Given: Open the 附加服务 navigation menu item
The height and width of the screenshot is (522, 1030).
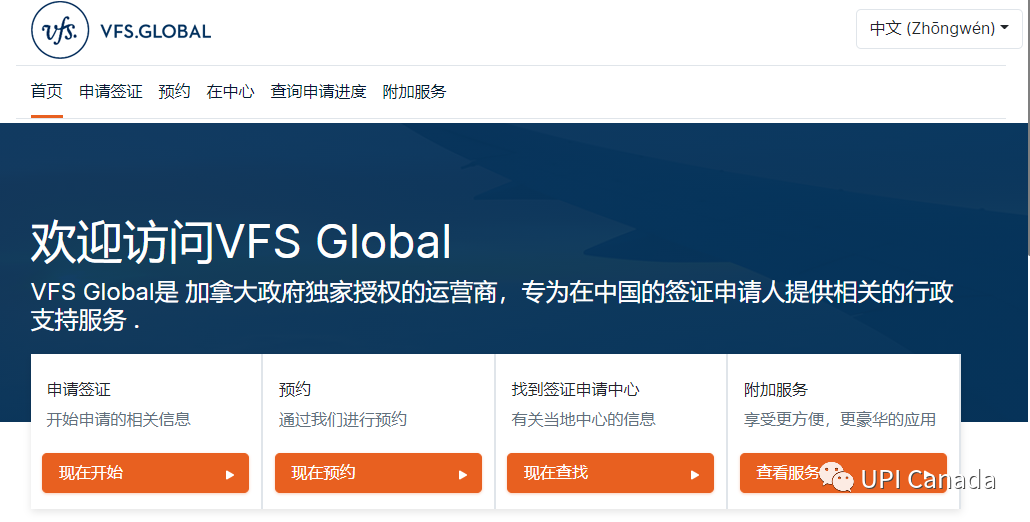Looking at the screenshot, I should pyautogui.click(x=414, y=91).
